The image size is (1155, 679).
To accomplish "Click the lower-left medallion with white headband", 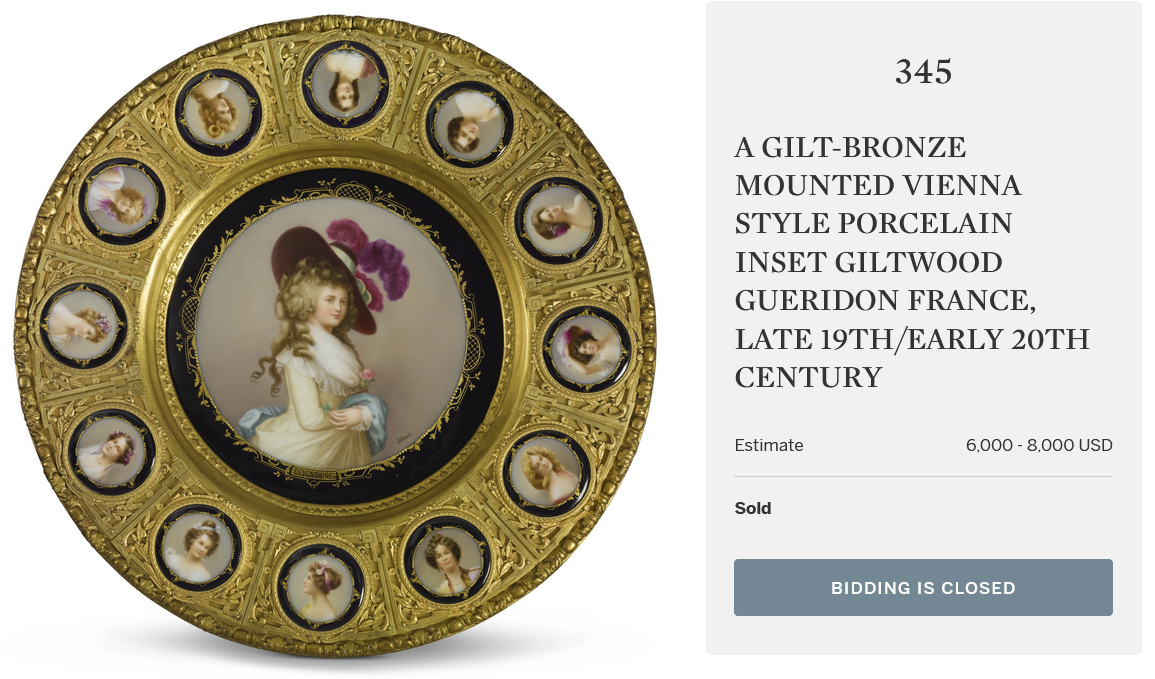I will click(197, 548).
